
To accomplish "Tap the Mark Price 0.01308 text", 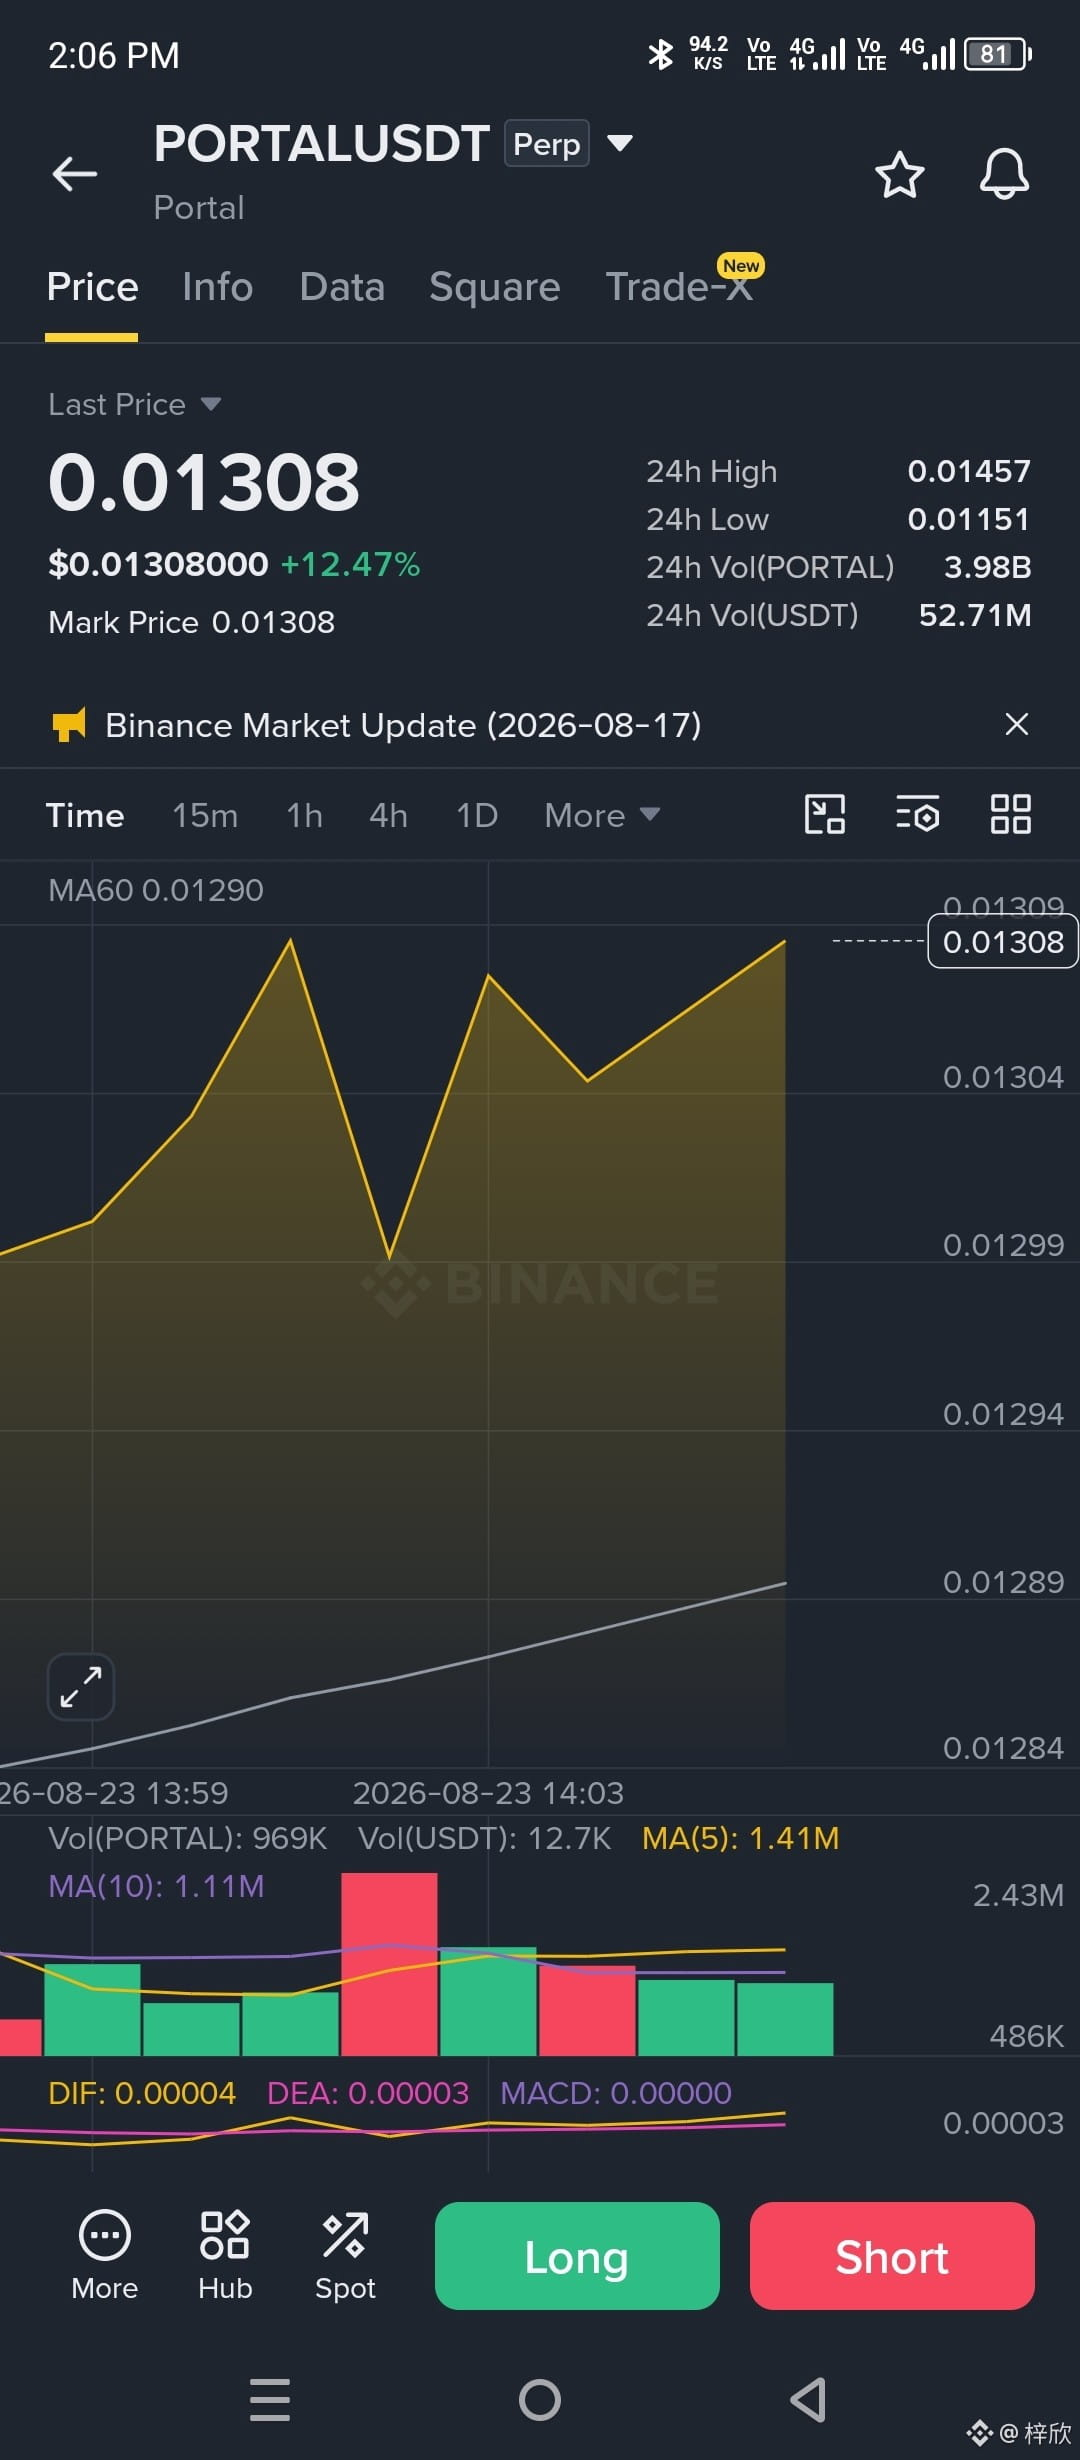I will coord(192,622).
